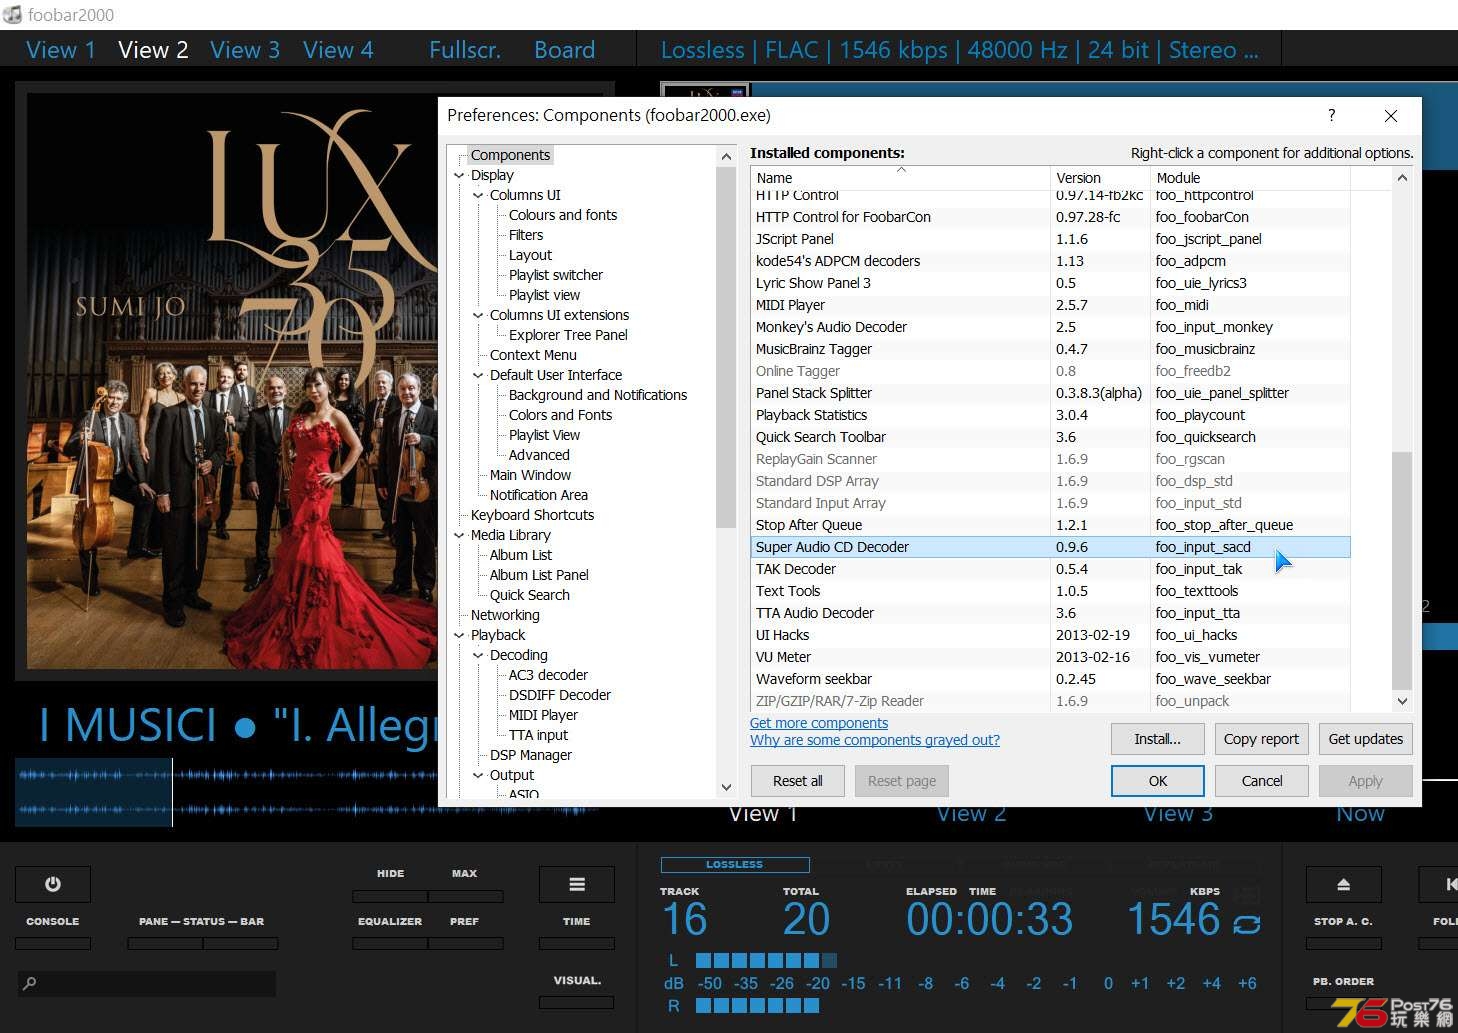Click the hamburger menu icon above TIME

pyautogui.click(x=577, y=884)
